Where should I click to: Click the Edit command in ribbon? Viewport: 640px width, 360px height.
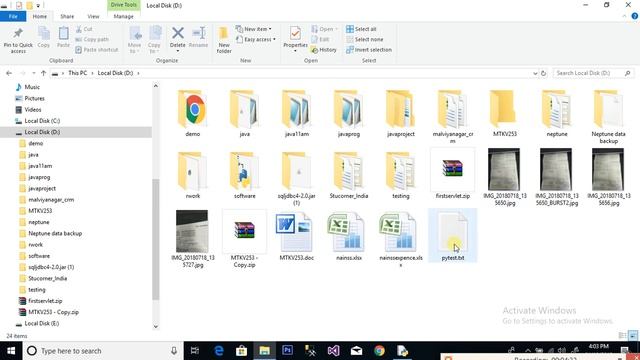pos(320,40)
